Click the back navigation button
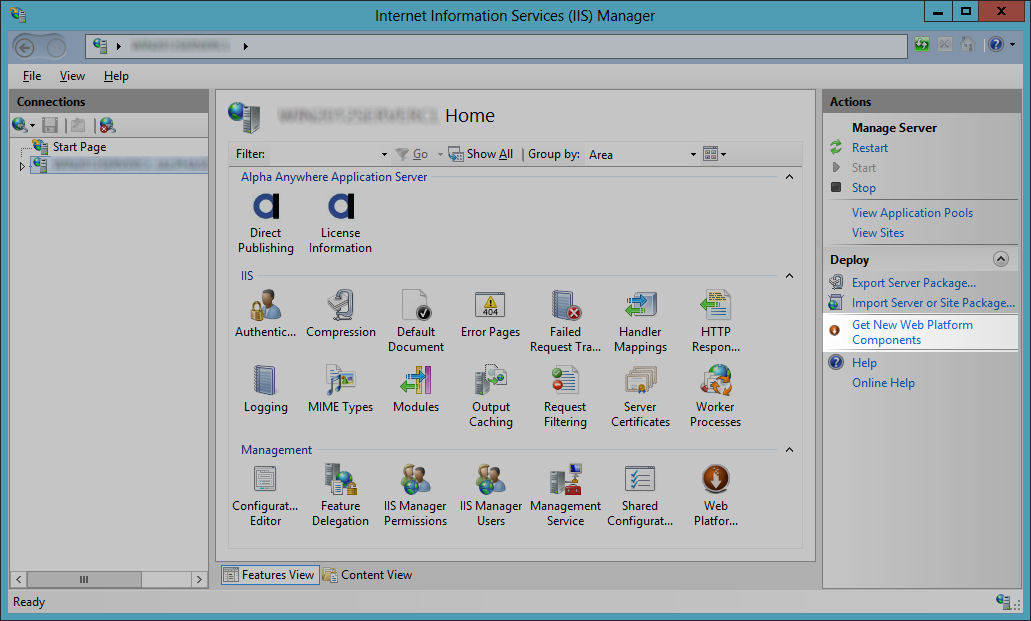The height and width of the screenshot is (621, 1031). click(24, 47)
